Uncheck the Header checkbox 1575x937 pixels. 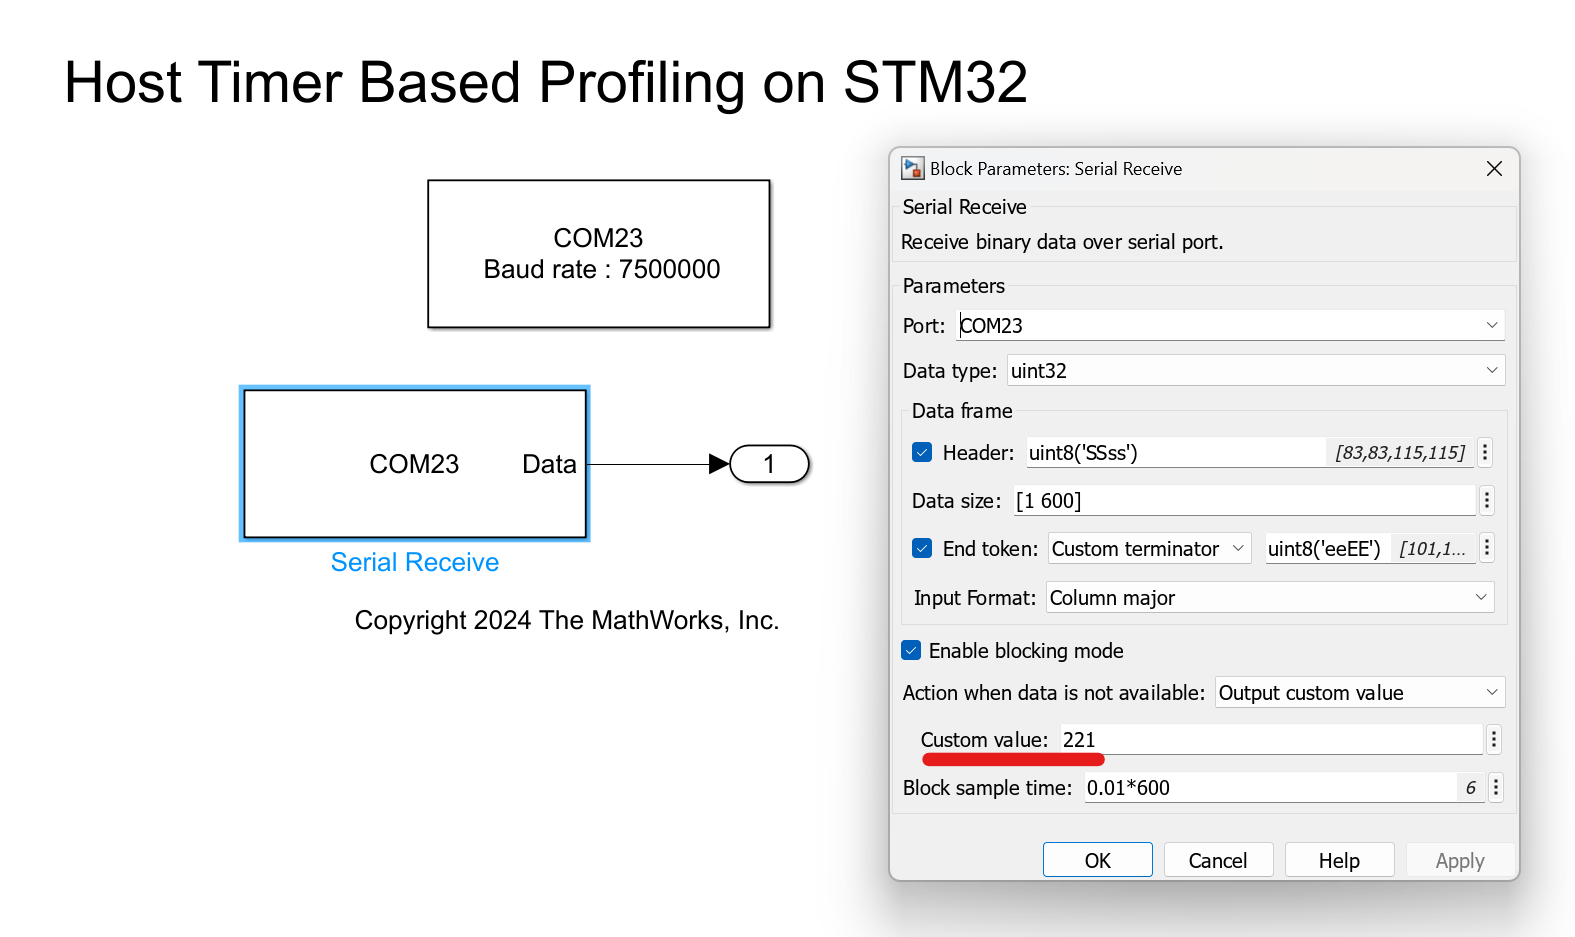(x=922, y=453)
